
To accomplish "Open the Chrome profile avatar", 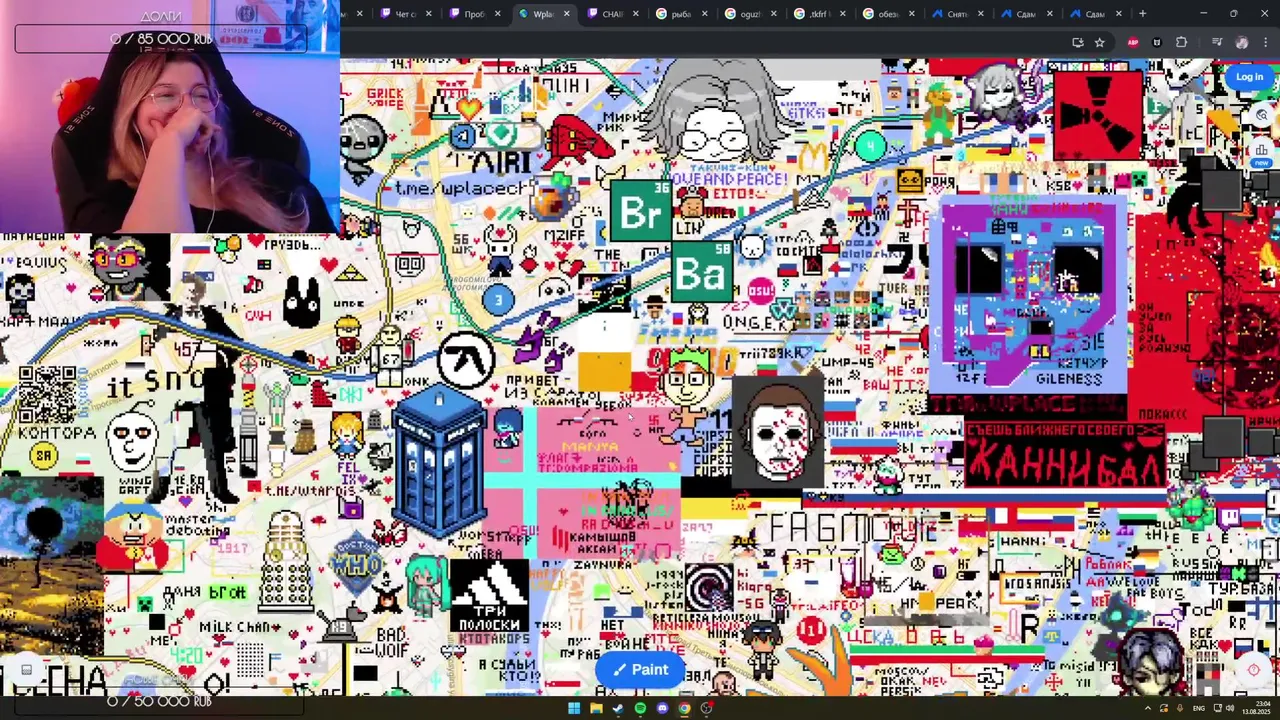I will tap(1242, 42).
